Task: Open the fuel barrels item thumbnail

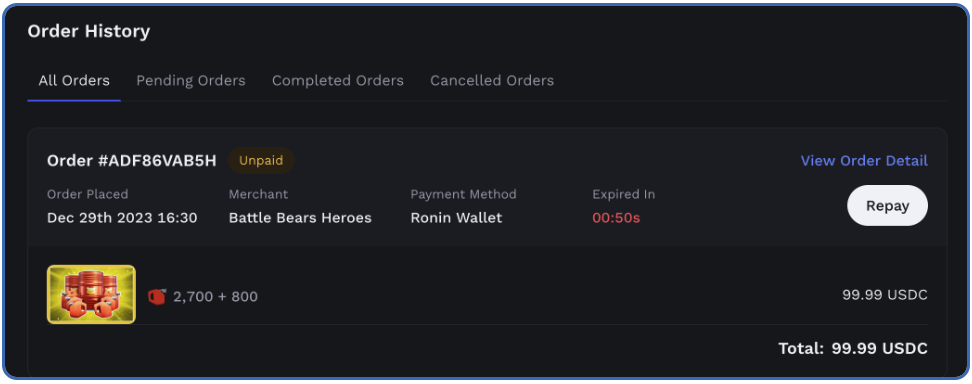Action: coord(91,295)
